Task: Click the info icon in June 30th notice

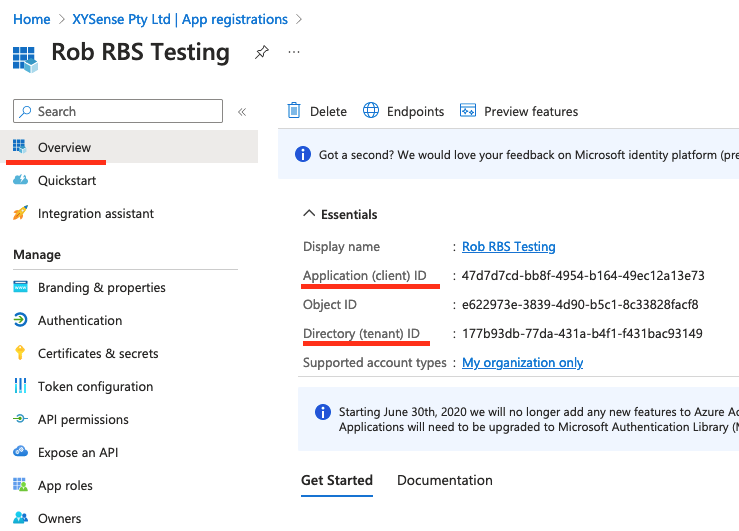Action: coord(323,412)
